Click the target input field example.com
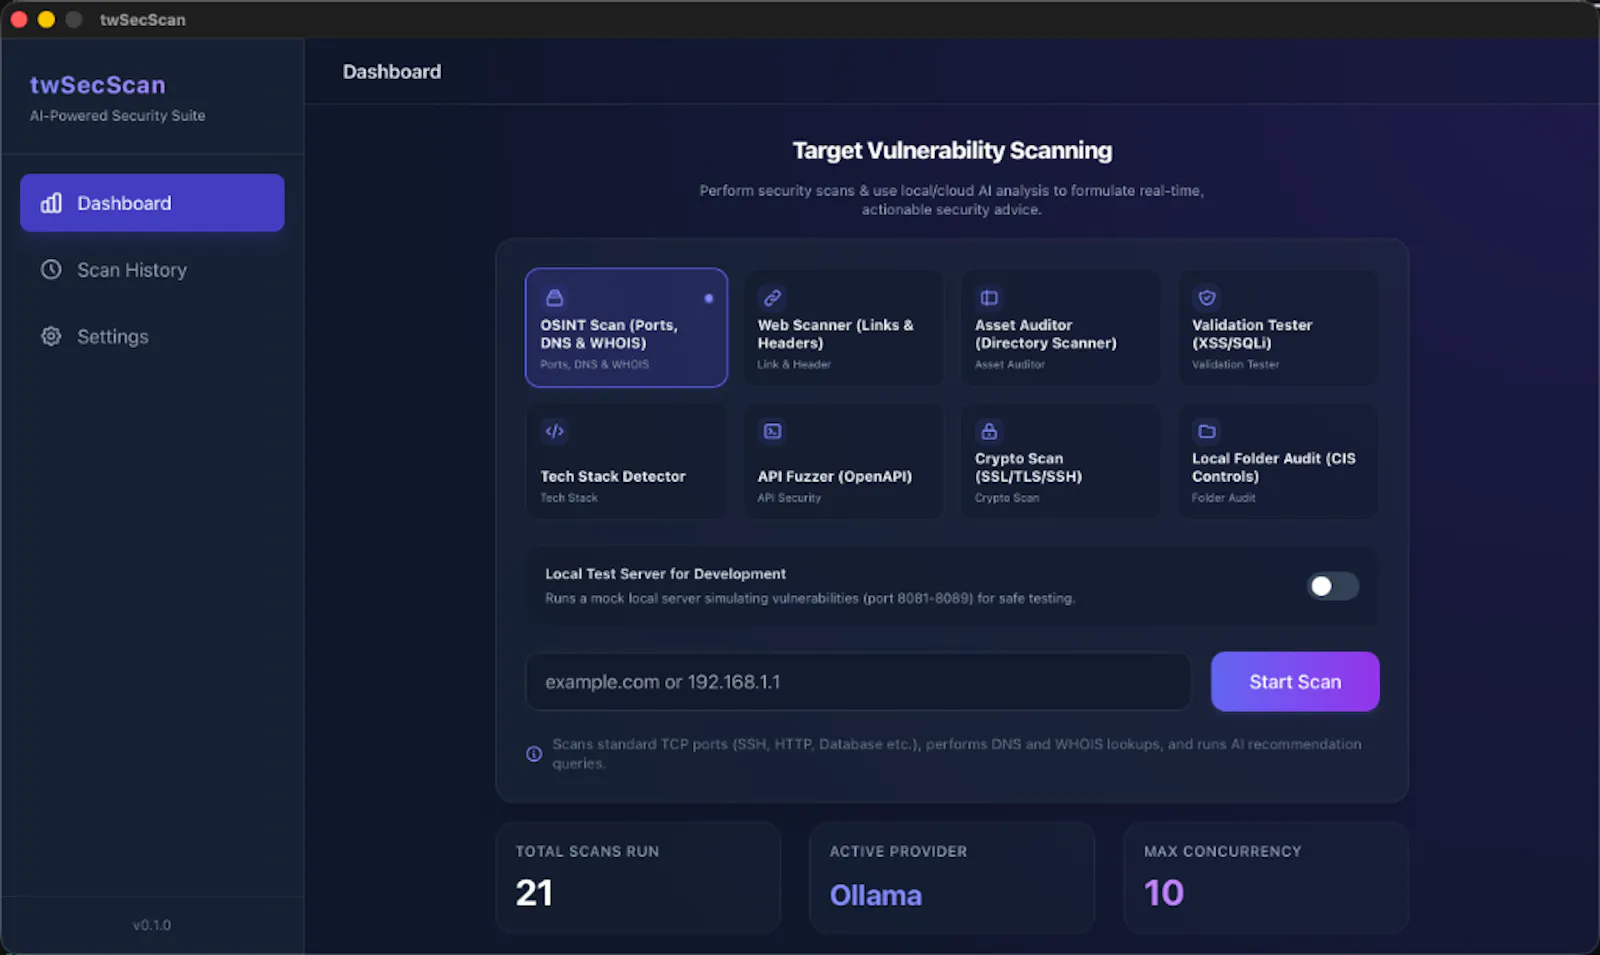This screenshot has width=1600, height=955. pyautogui.click(x=858, y=682)
